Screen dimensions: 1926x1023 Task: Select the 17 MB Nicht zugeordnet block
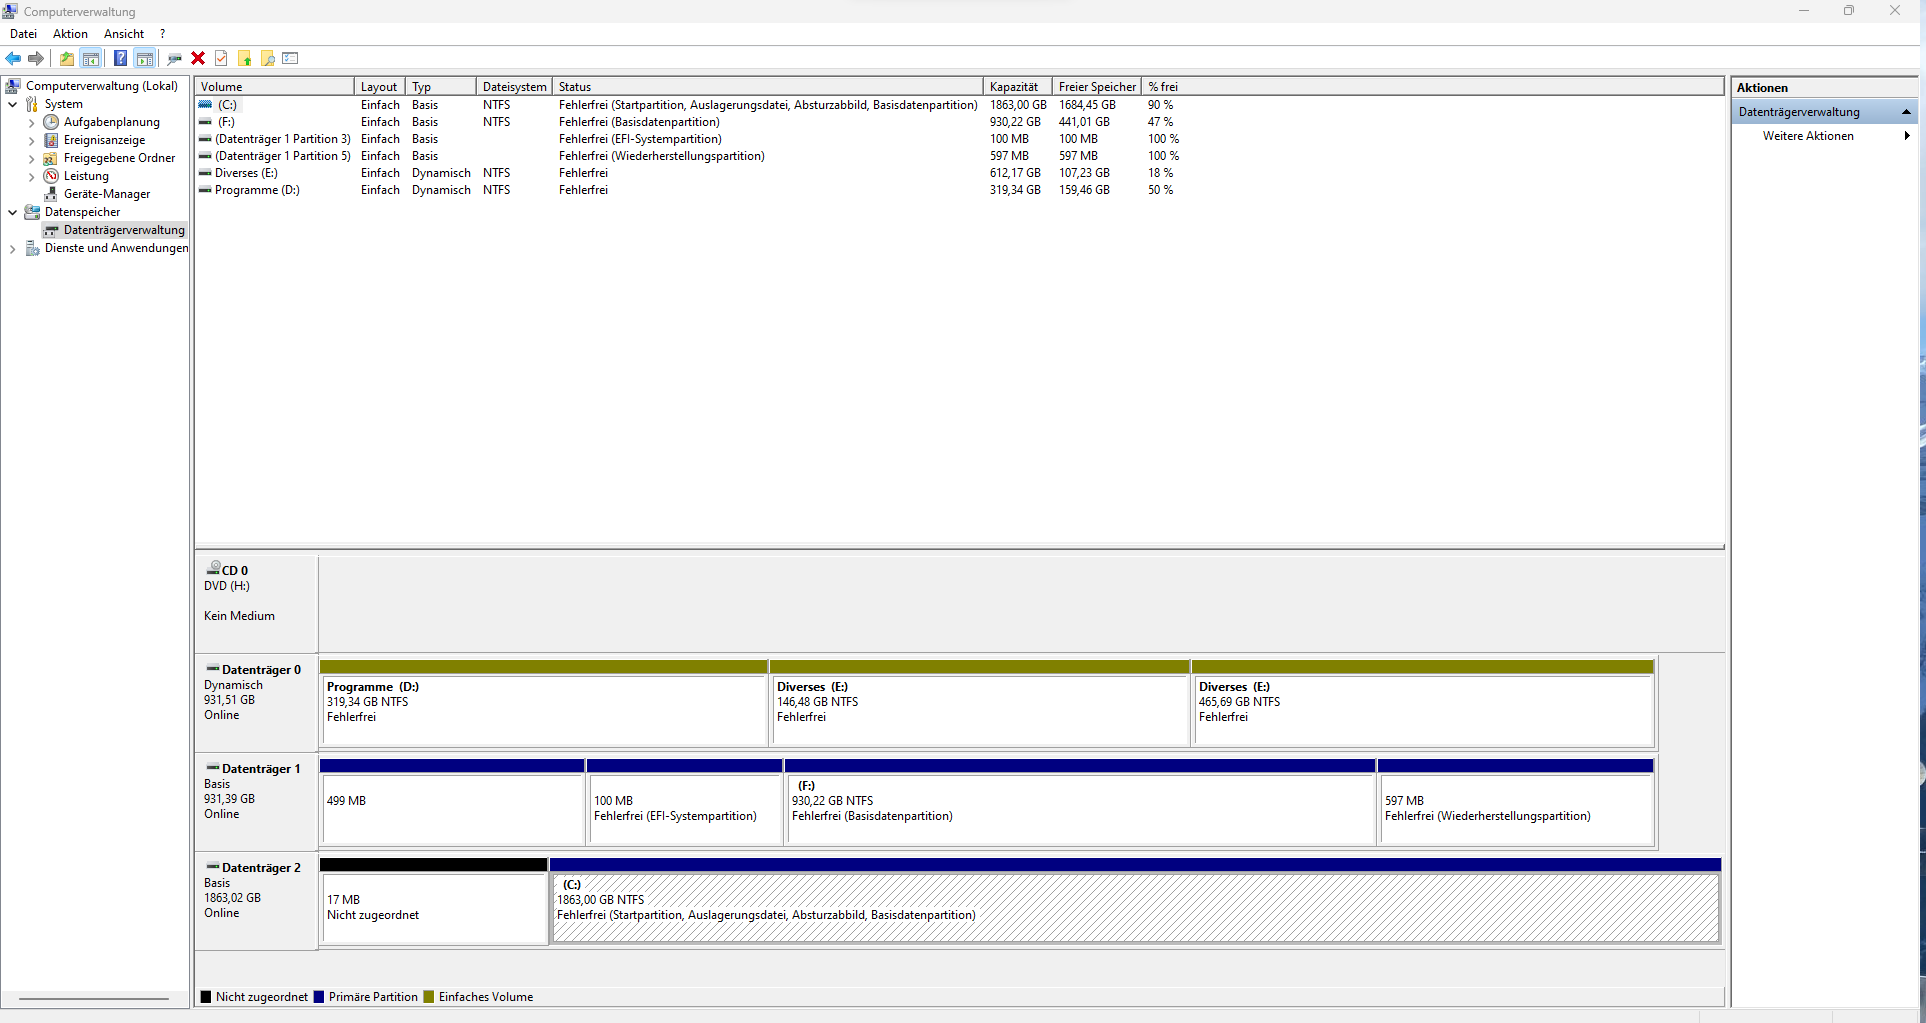point(434,901)
